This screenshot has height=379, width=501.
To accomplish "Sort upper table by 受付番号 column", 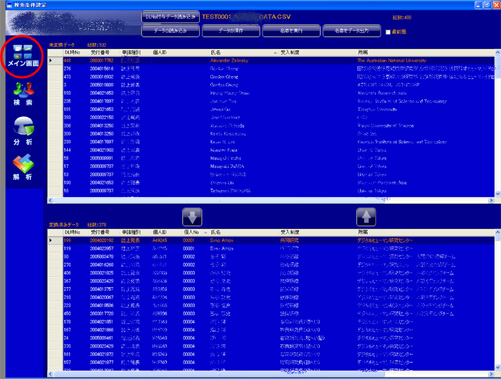I will pos(104,52).
